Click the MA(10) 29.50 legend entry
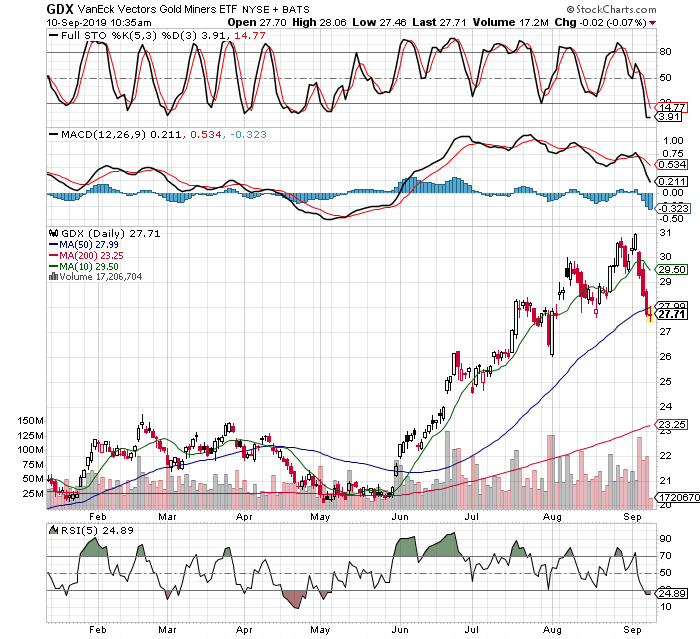Viewport: 700px width, 639px height. pos(89,267)
